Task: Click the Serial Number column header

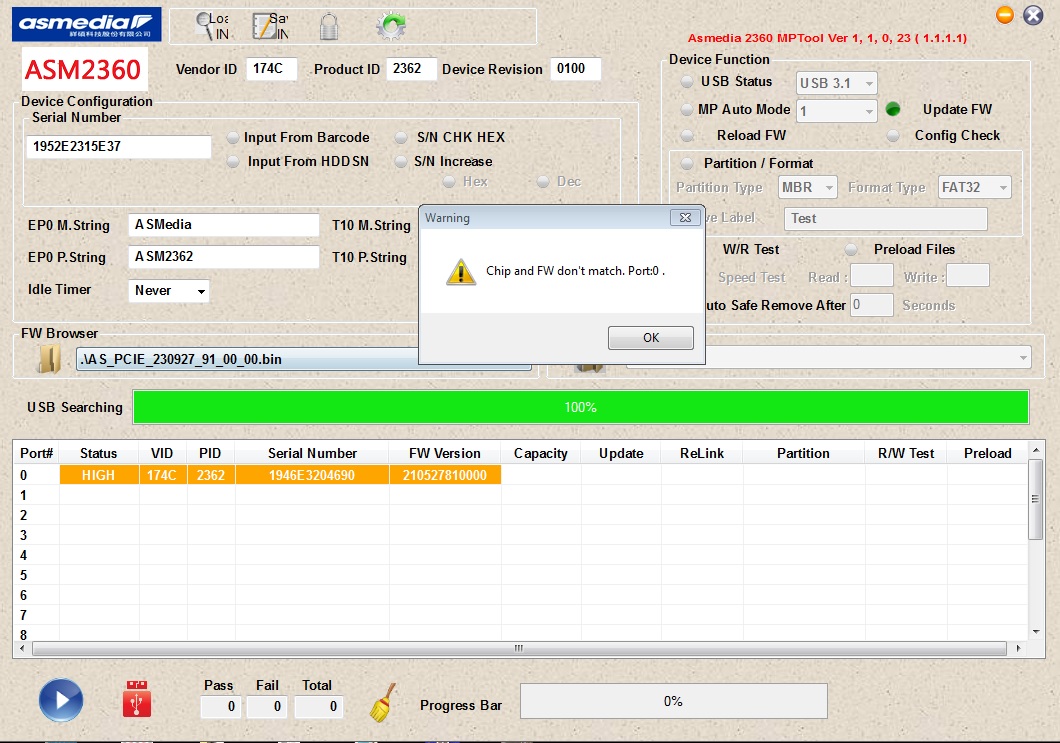Action: coord(312,453)
